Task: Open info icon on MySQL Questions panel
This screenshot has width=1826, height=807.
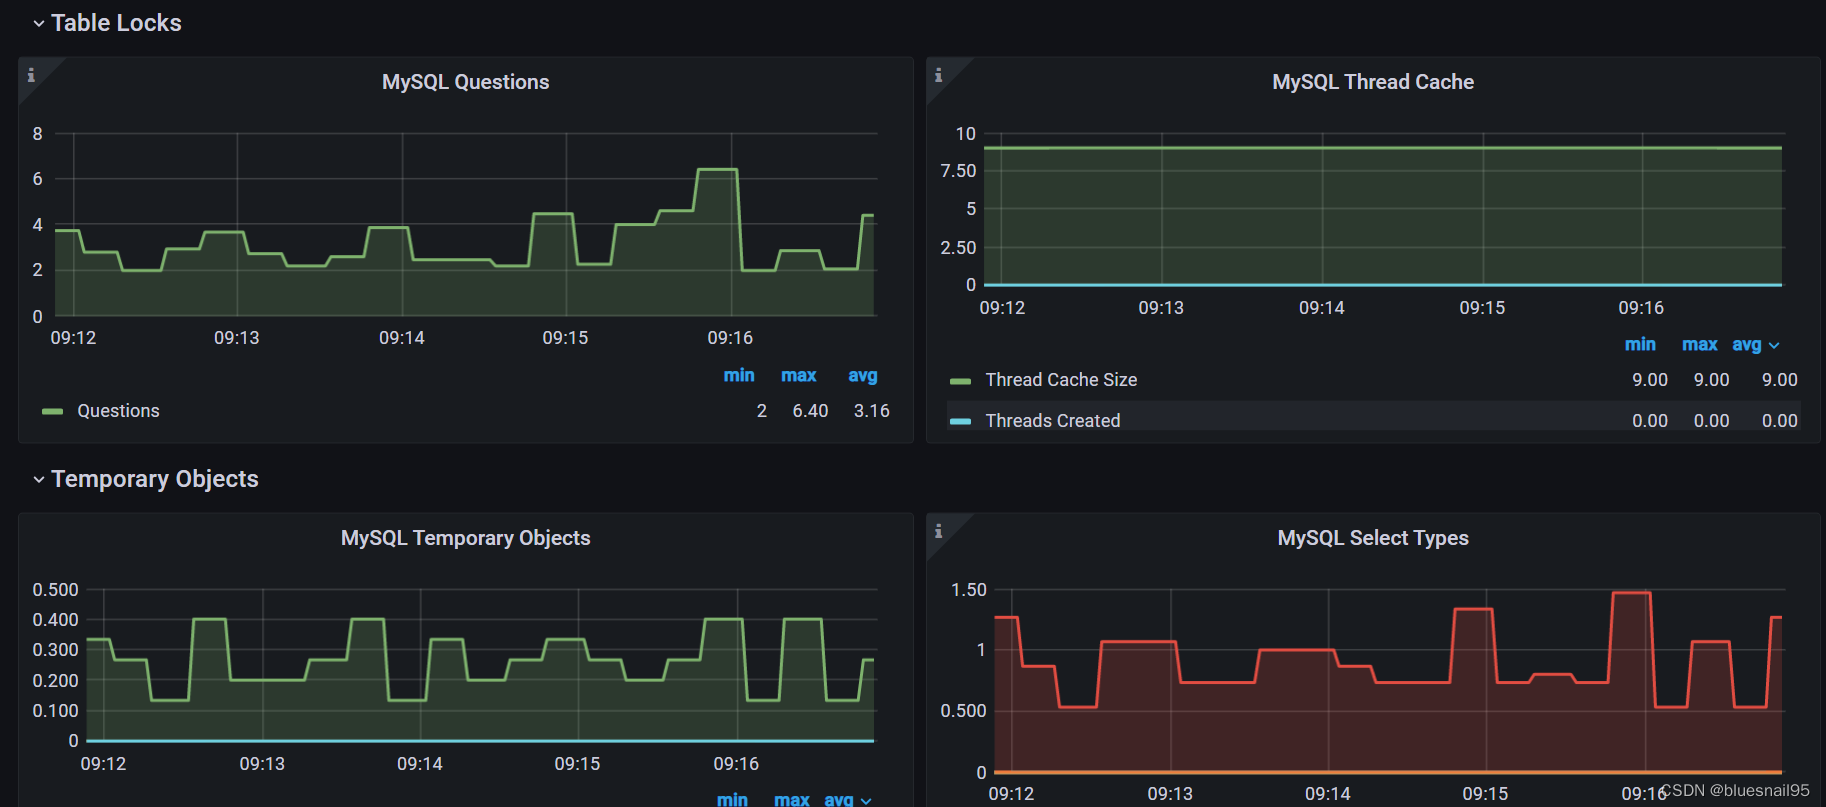Action: click(31, 75)
